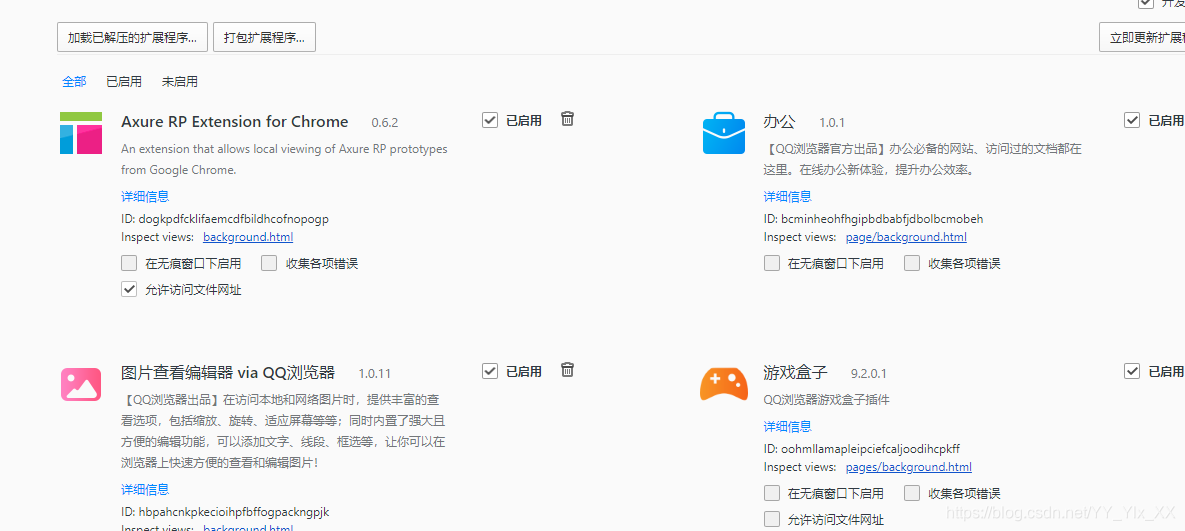
Task: Click the Axure RP Extension for Chrome title
Action: point(234,122)
